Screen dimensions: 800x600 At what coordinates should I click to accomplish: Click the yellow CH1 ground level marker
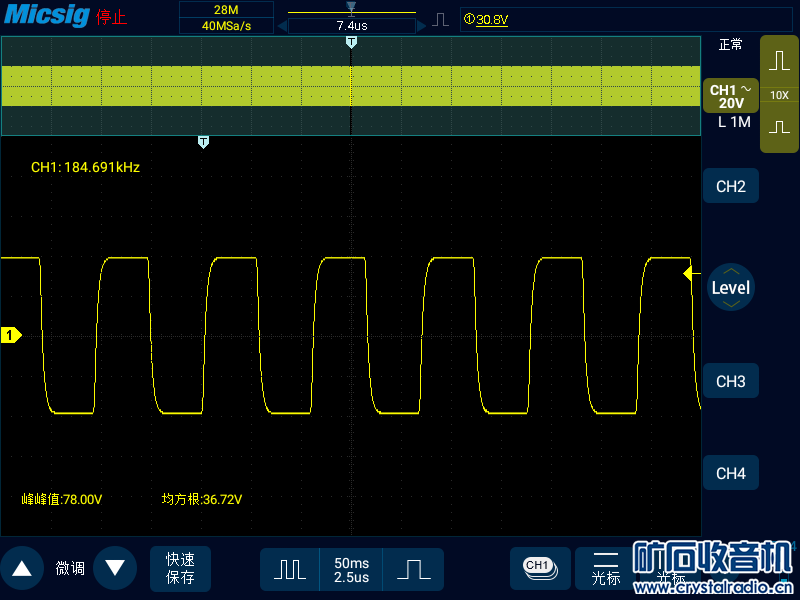pos(11,336)
